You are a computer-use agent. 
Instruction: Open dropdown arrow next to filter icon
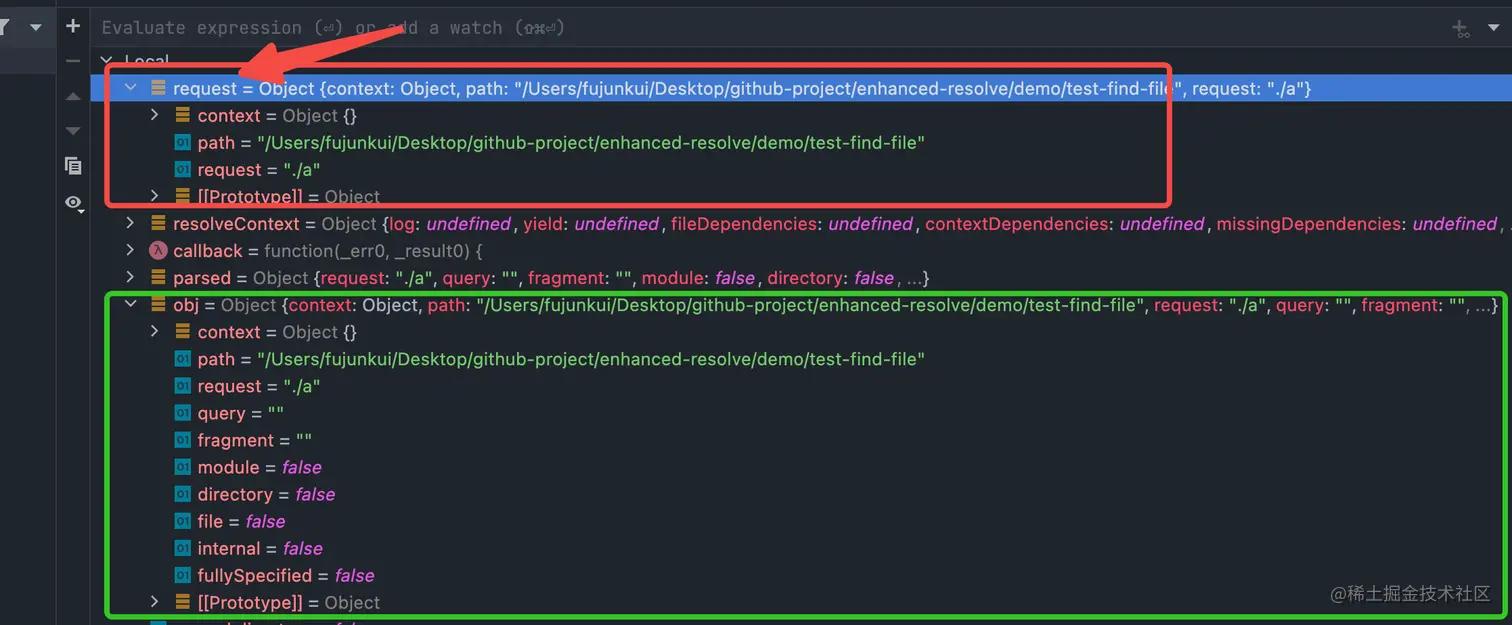(x=36, y=27)
